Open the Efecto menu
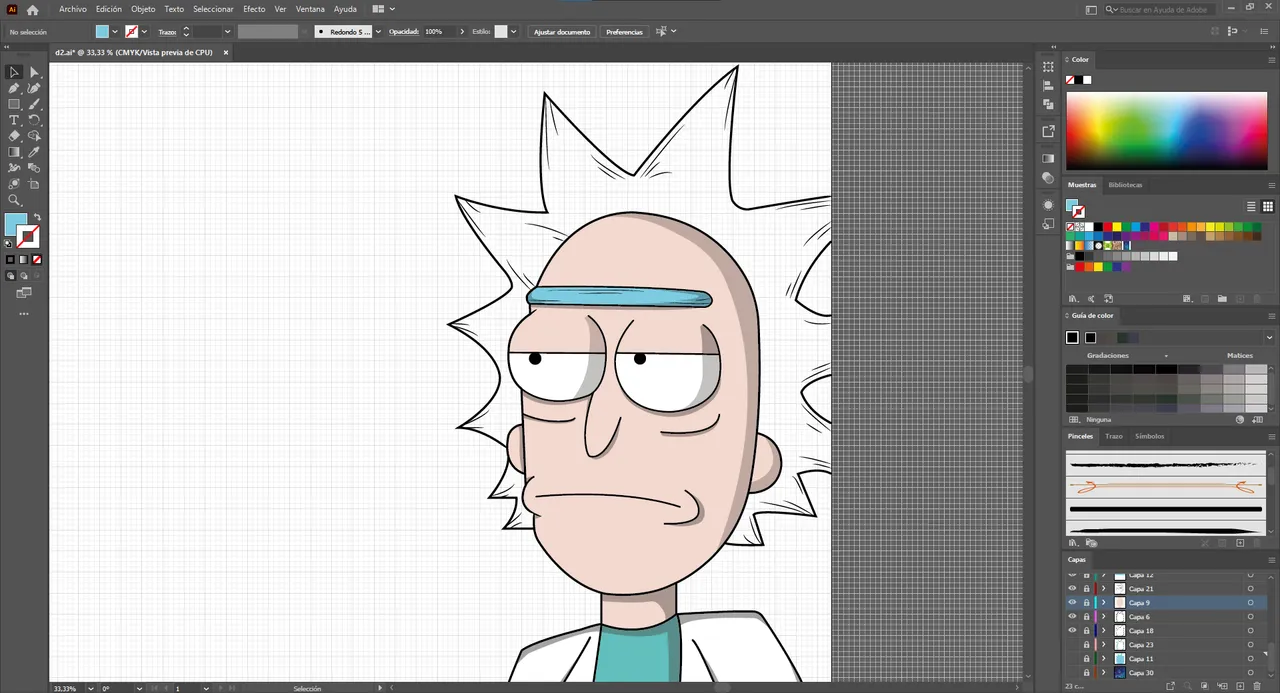 [254, 9]
